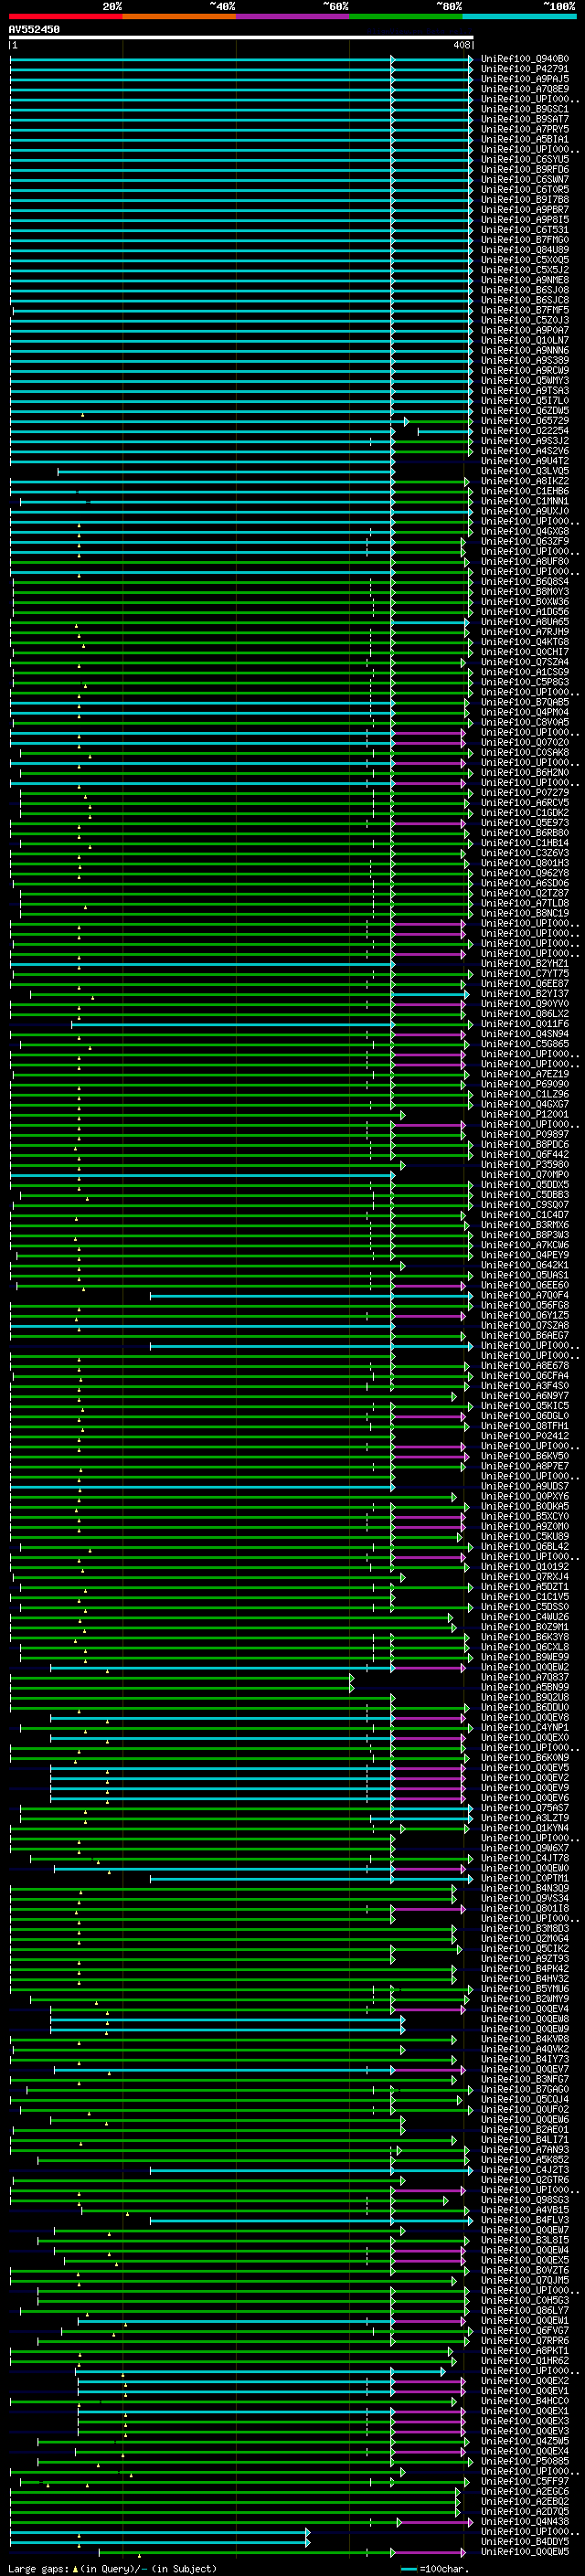This screenshot has height=2576, width=585.
Task: Select the UniRef100_A9S389 label
Action: click(525, 360)
